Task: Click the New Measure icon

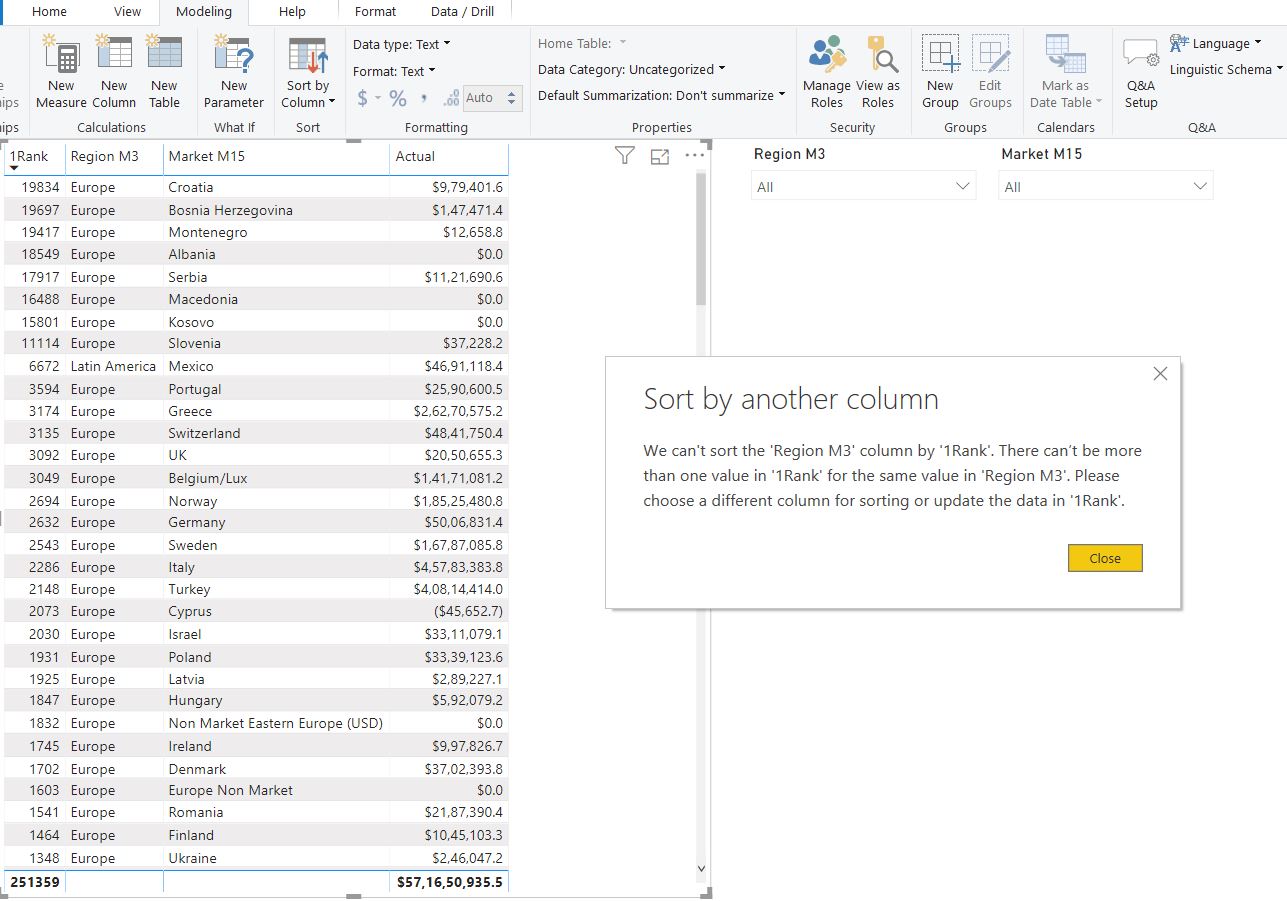Action: click(61, 56)
